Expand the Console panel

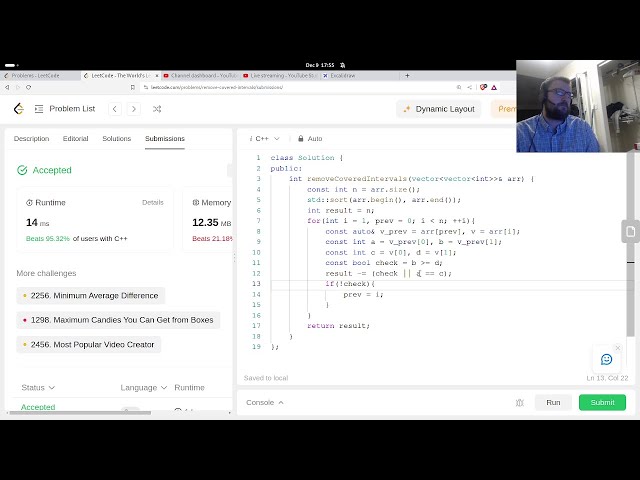pyautogui.click(x=264, y=402)
